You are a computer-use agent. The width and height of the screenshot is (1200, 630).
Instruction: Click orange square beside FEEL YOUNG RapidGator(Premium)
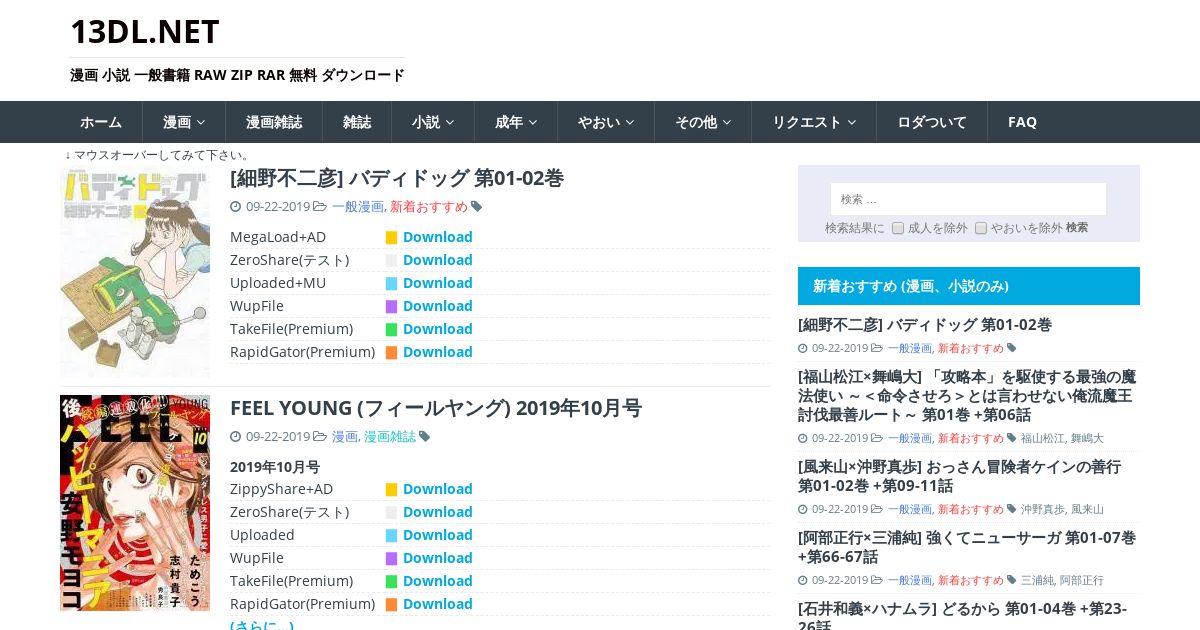[x=392, y=605]
